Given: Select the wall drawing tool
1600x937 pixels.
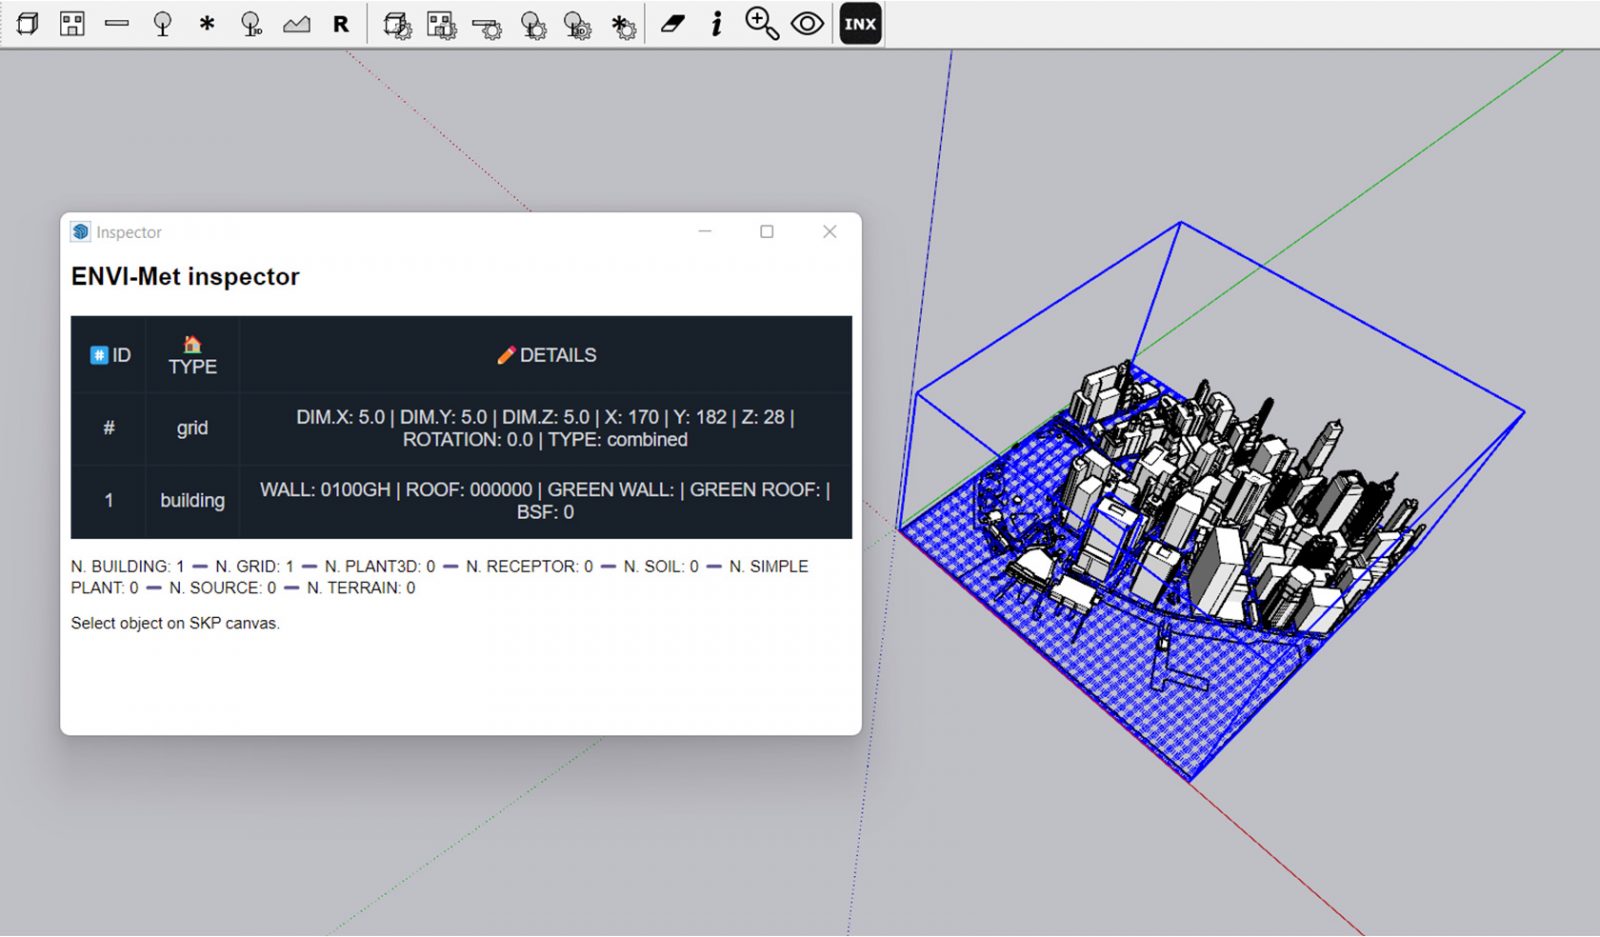Looking at the screenshot, I should pyautogui.click(x=118, y=24).
